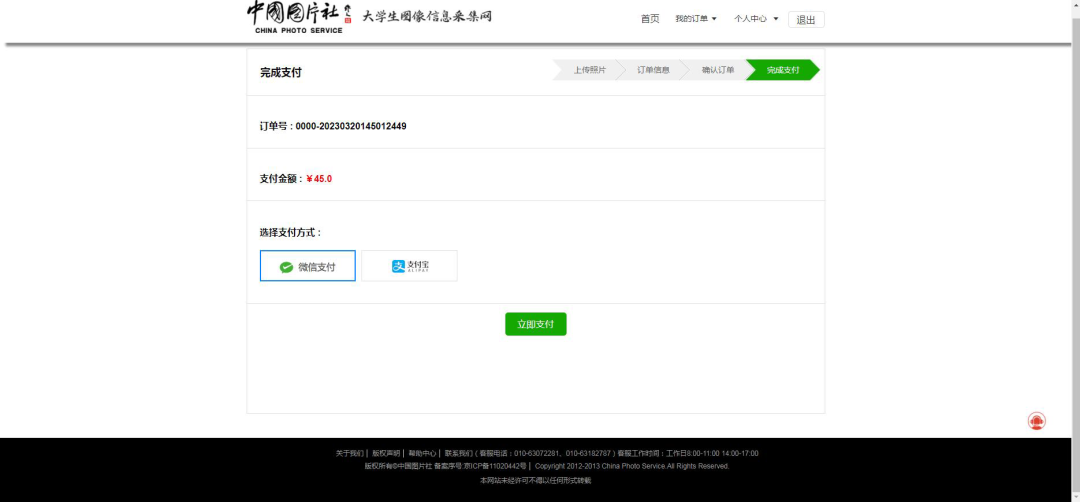
Task: Select the 上传照片 step tab
Action: click(589, 70)
